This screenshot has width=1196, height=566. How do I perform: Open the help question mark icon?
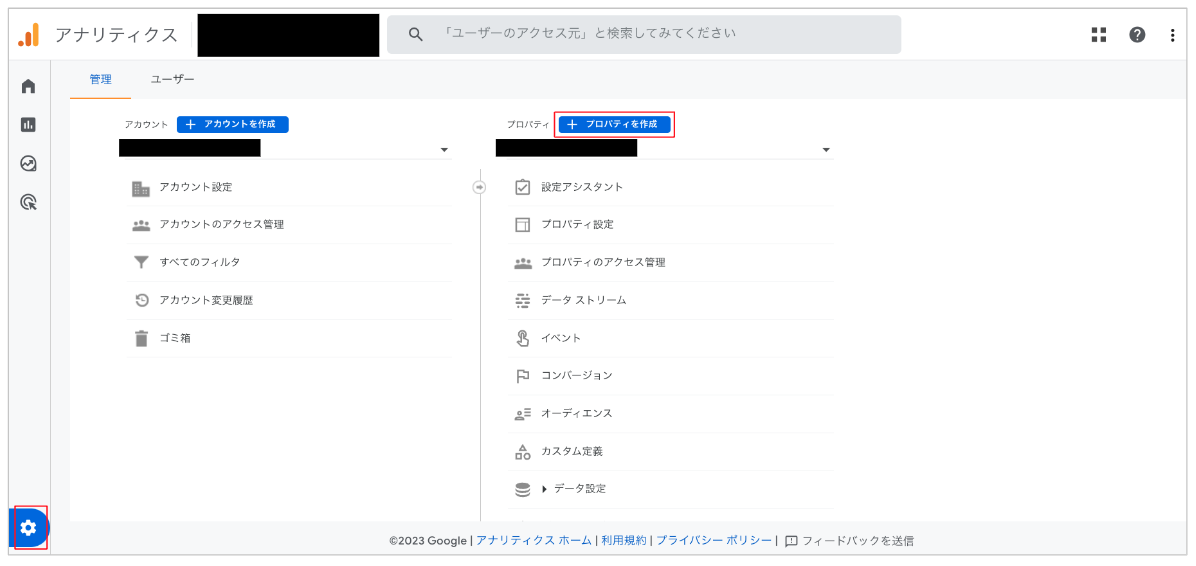coord(1137,34)
